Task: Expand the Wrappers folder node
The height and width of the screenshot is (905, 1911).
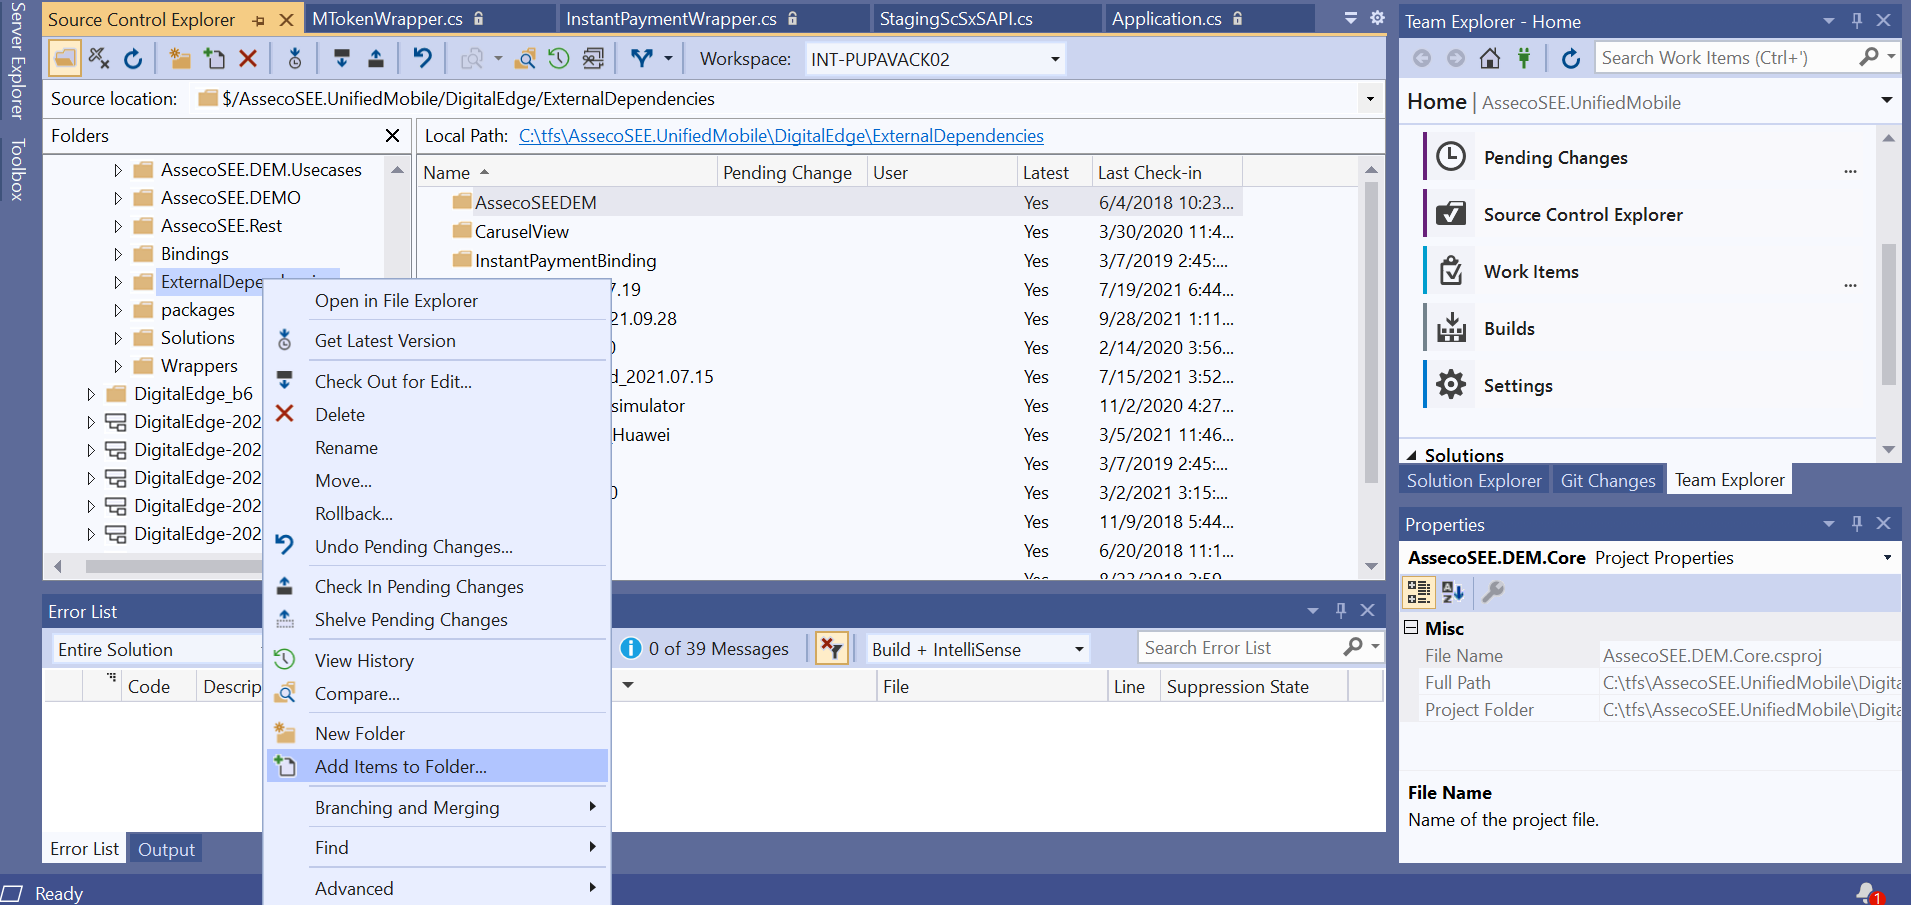Action: (117, 366)
